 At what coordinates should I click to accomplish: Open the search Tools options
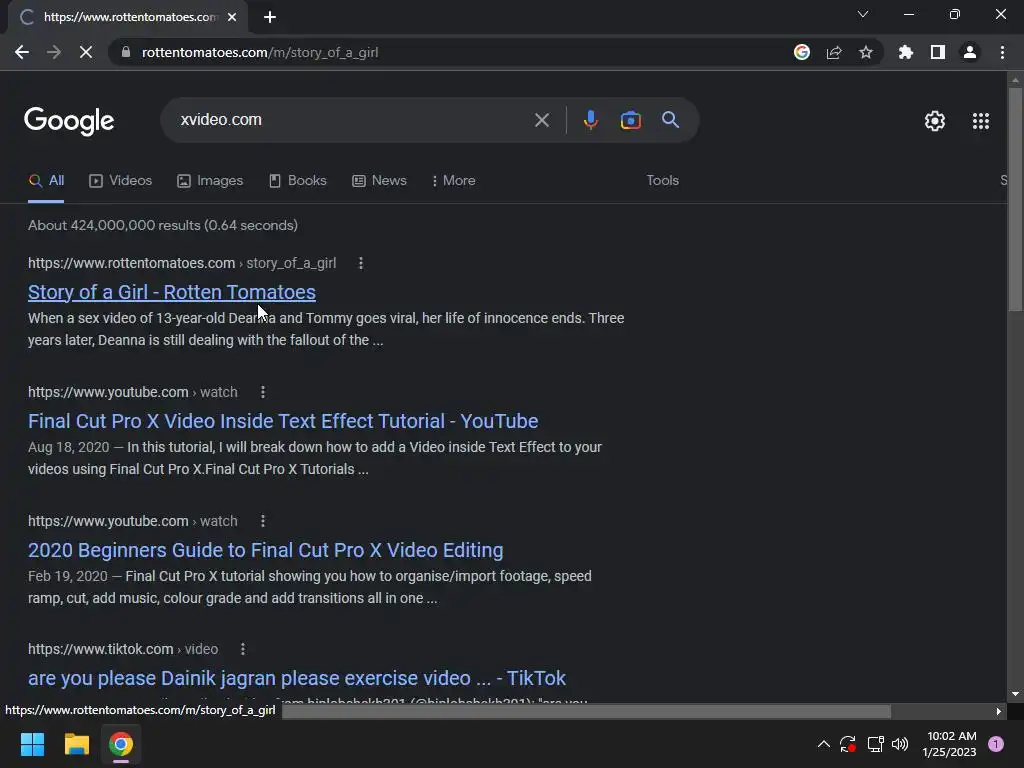point(662,181)
